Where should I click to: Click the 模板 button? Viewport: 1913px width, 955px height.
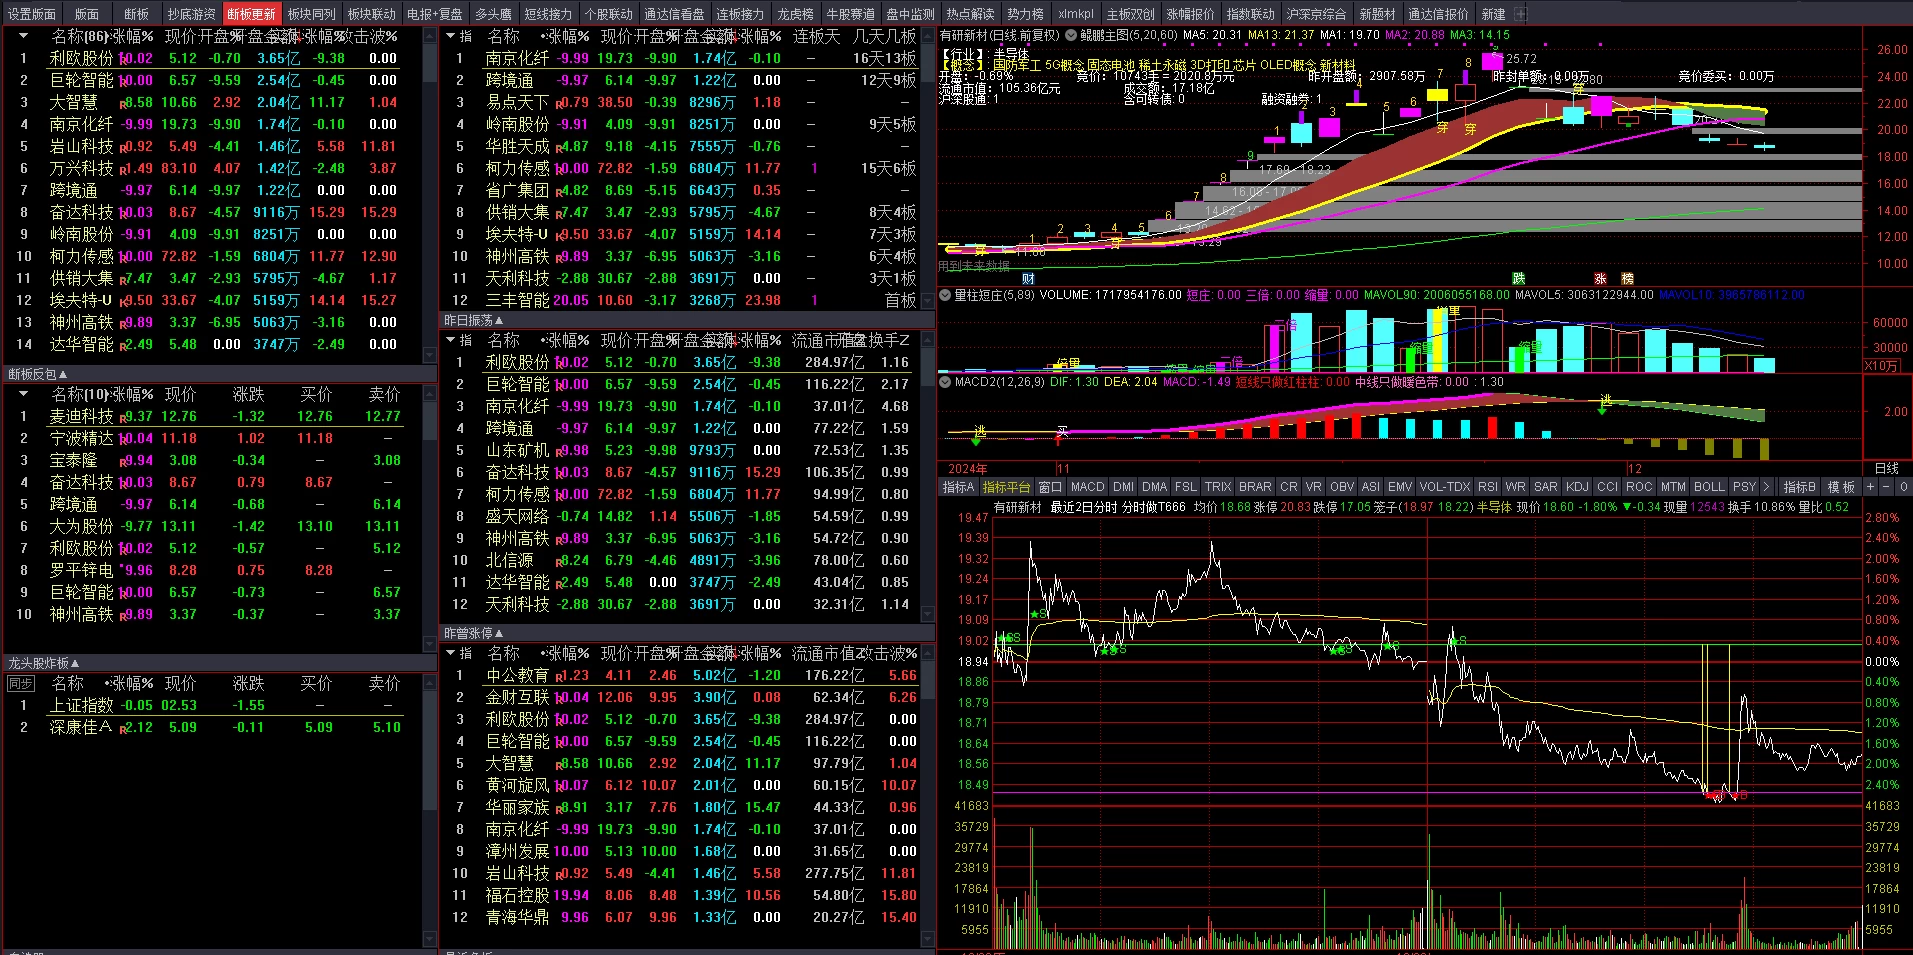click(1841, 487)
